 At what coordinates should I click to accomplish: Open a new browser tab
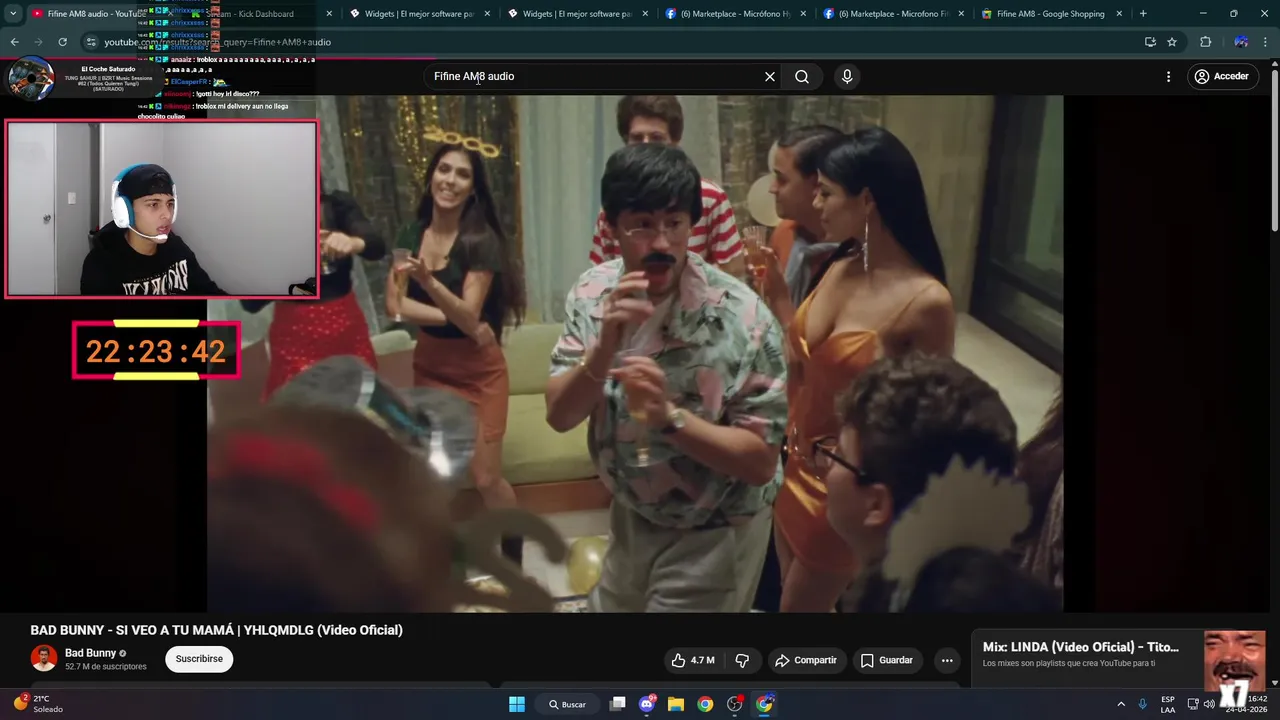pyautogui.click(x=1143, y=14)
